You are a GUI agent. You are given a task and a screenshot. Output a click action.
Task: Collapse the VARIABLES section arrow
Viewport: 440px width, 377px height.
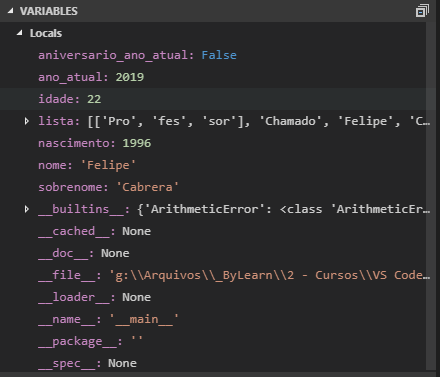11,11
